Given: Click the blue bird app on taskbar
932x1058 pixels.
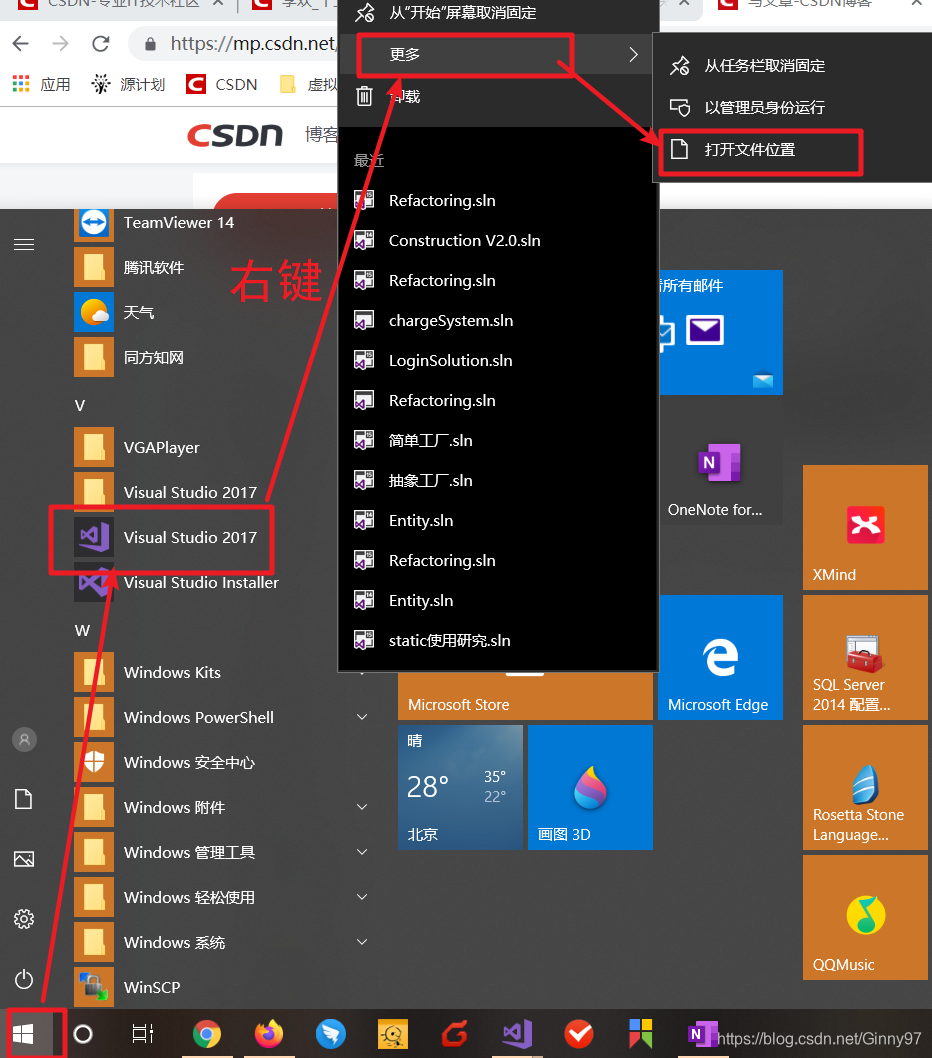Looking at the screenshot, I should (x=331, y=1033).
